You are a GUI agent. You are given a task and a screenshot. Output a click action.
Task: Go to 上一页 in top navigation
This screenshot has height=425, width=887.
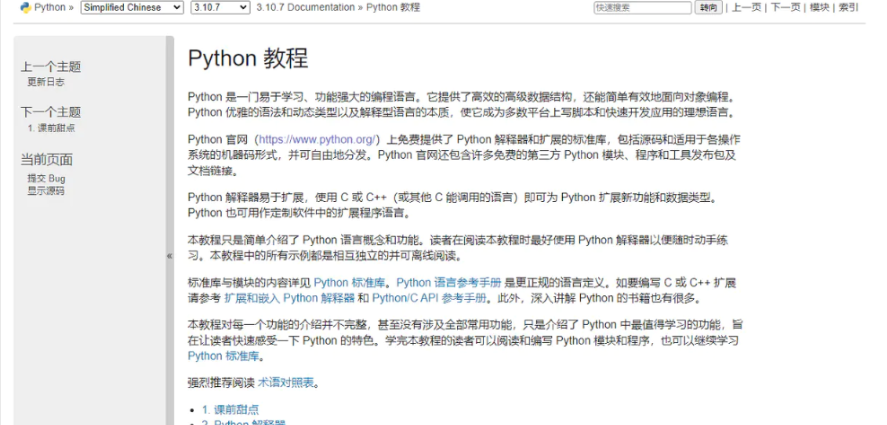pyautogui.click(x=747, y=7)
